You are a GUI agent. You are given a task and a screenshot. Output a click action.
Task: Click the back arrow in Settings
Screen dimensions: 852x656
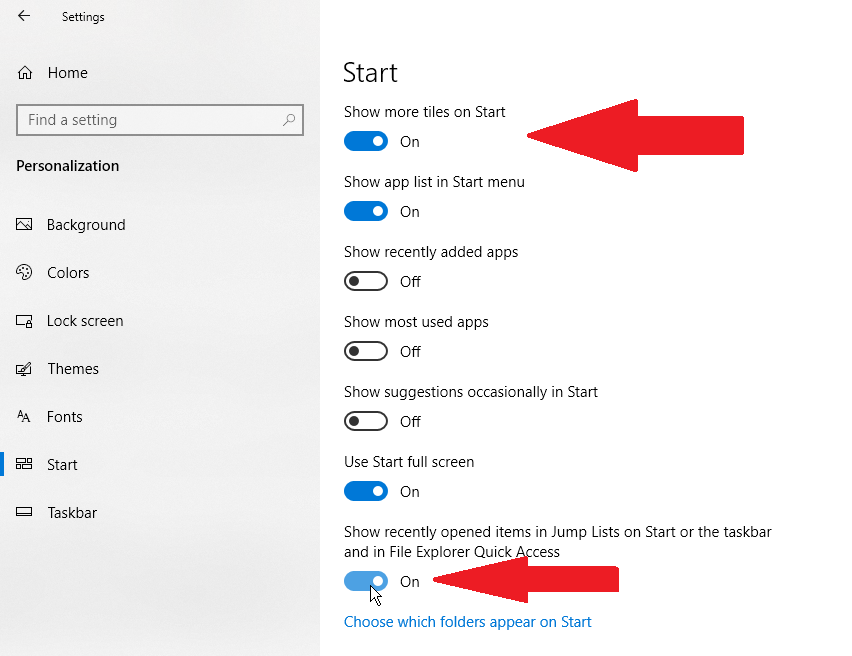[x=24, y=16]
